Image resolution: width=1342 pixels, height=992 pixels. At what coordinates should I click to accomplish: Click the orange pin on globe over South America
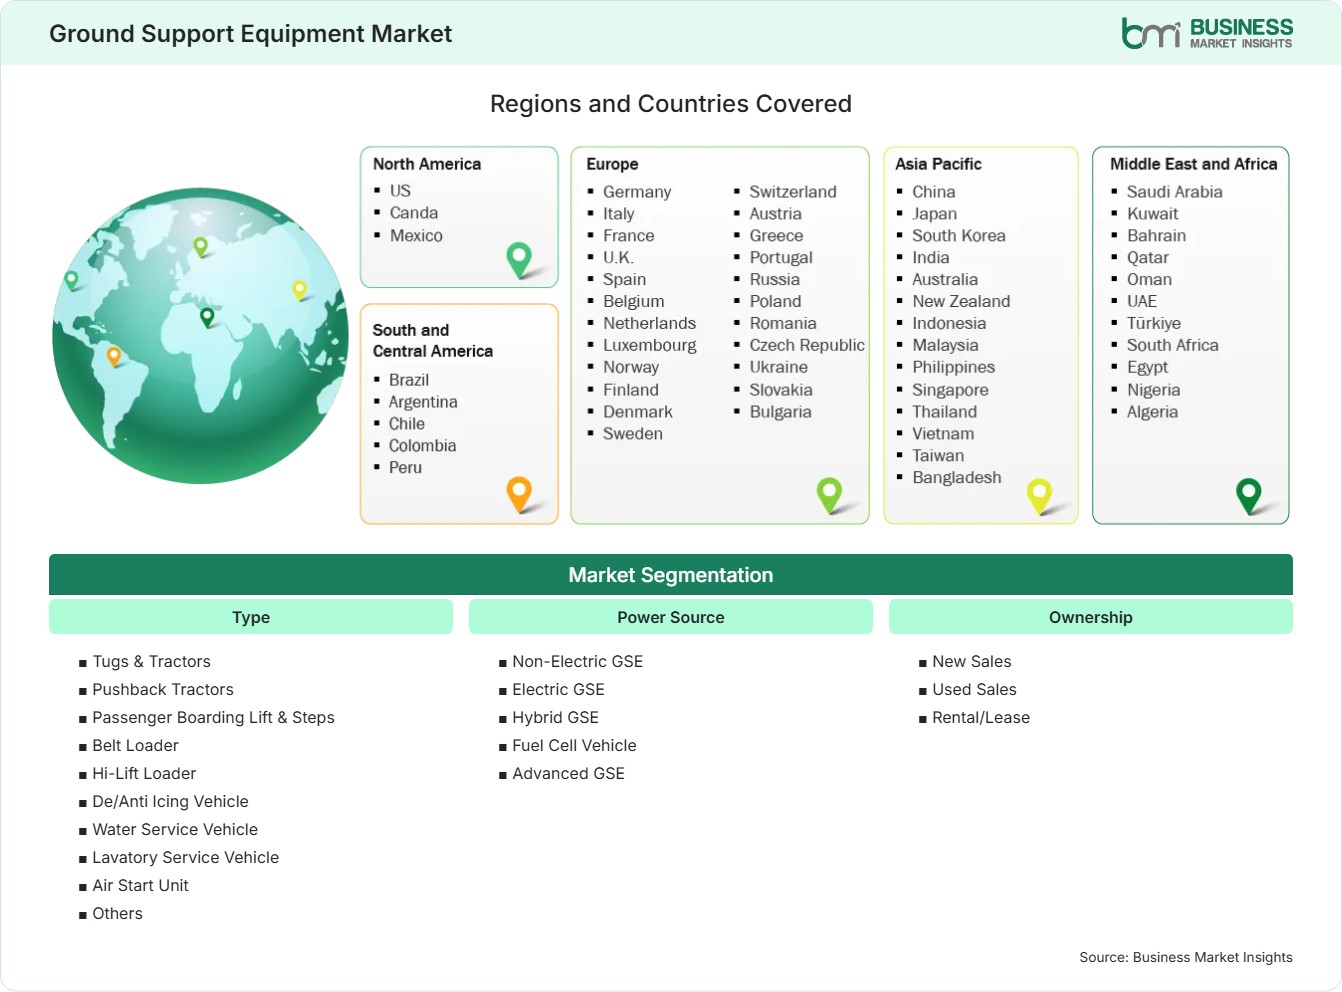114,355
